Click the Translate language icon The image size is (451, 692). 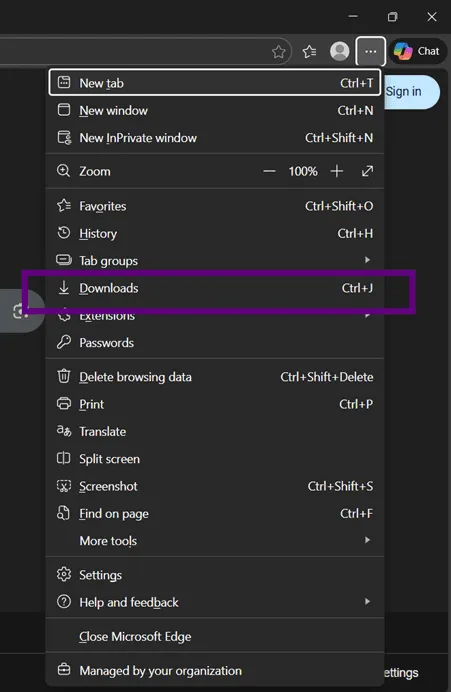(64, 431)
